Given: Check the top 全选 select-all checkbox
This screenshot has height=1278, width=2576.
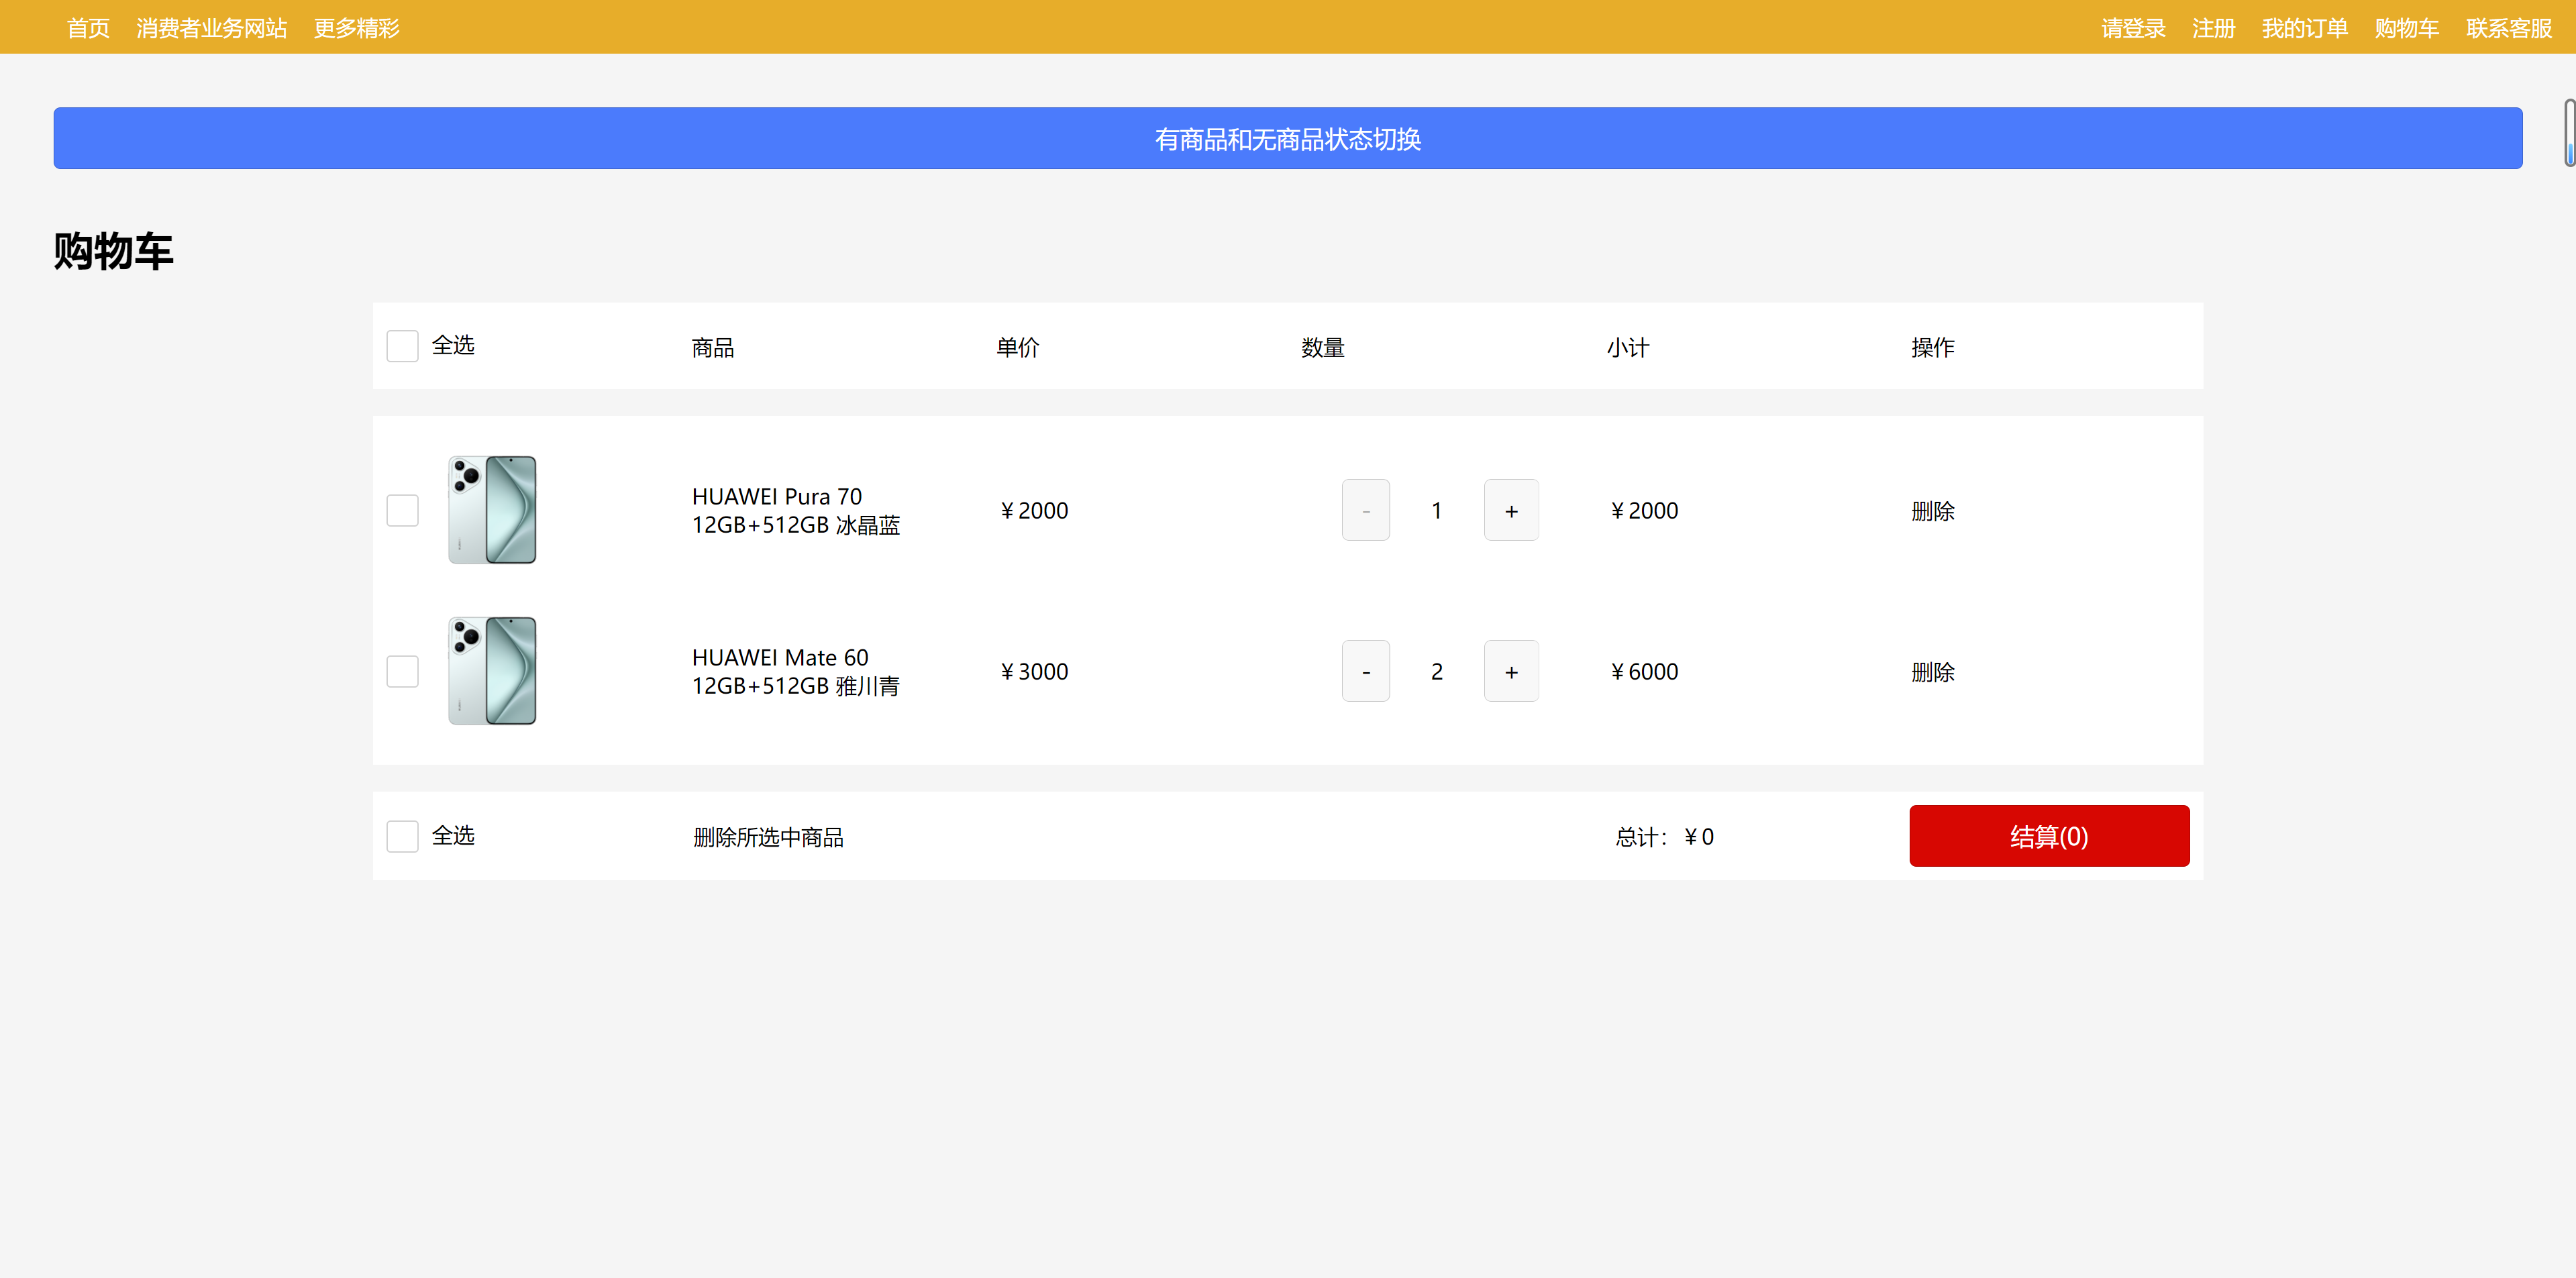Looking at the screenshot, I should [x=402, y=346].
